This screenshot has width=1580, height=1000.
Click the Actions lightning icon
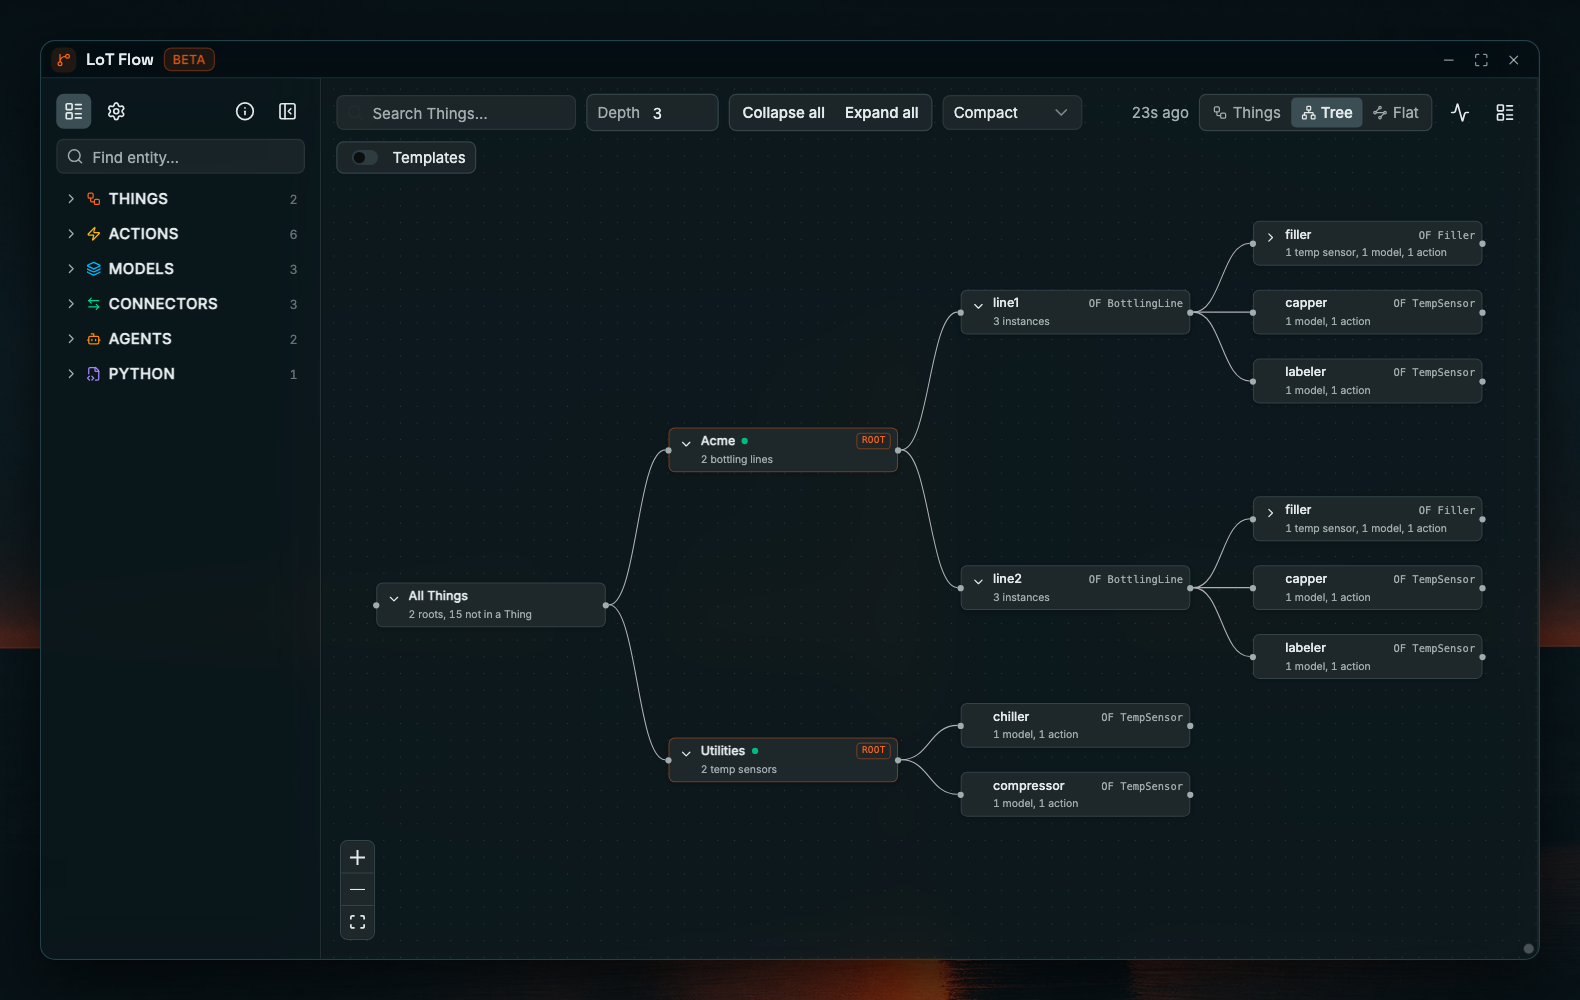pyautogui.click(x=94, y=234)
